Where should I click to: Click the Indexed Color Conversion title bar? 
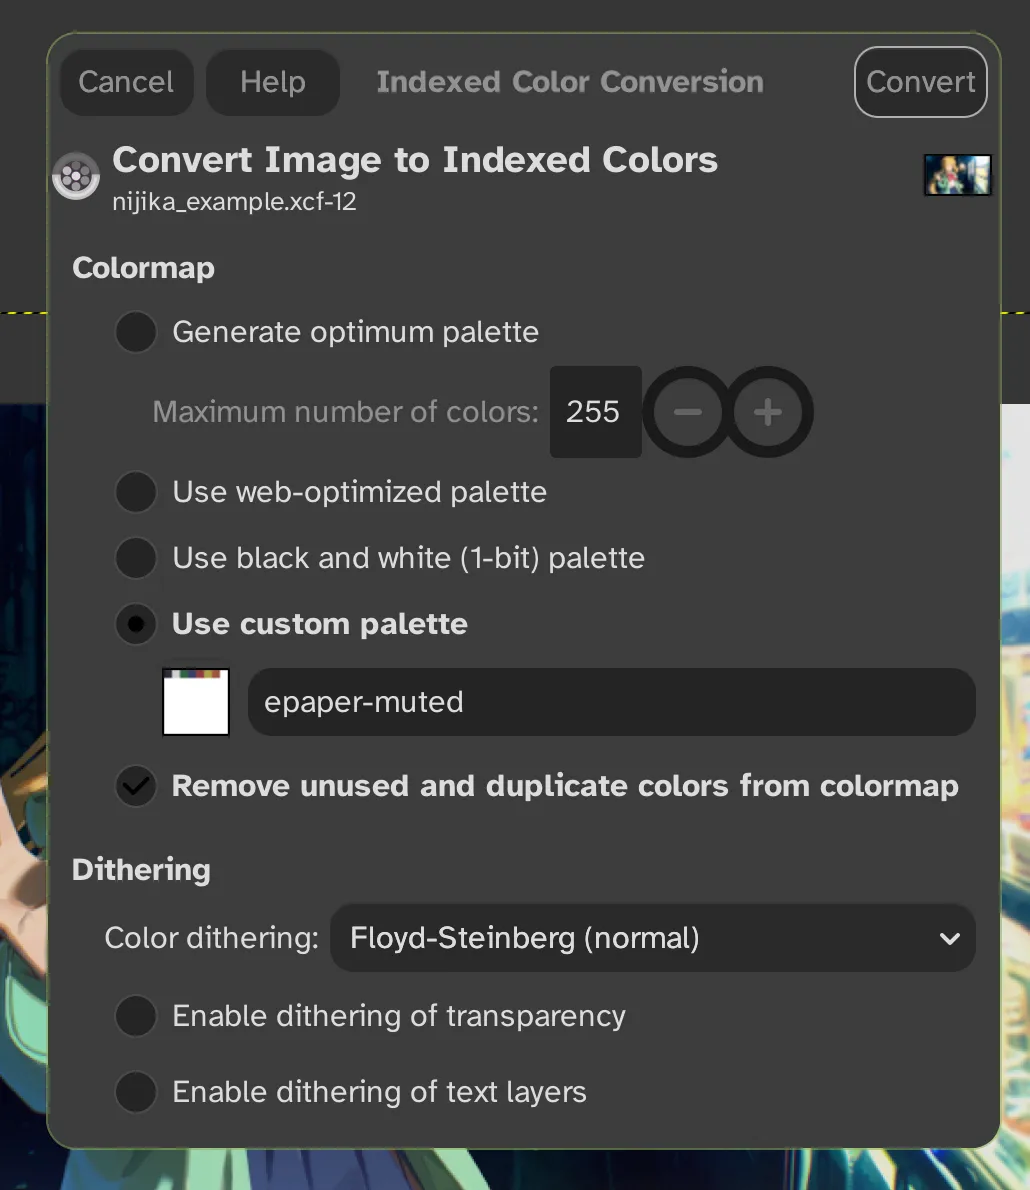[x=570, y=82]
